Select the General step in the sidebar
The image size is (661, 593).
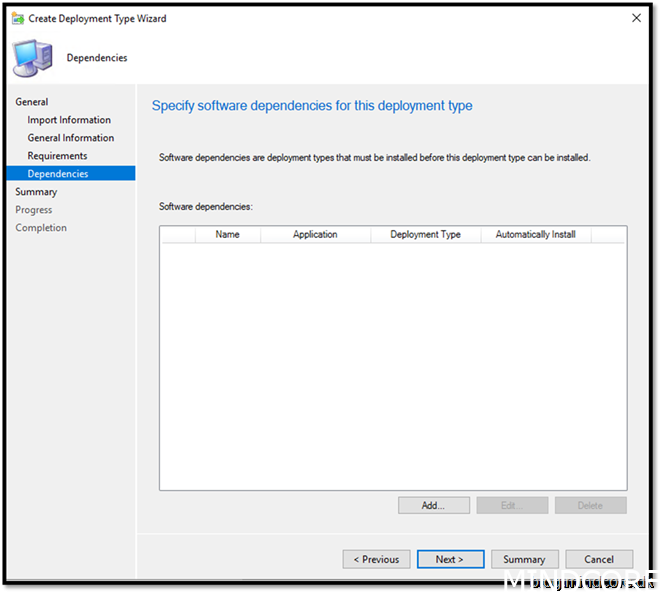[32, 102]
